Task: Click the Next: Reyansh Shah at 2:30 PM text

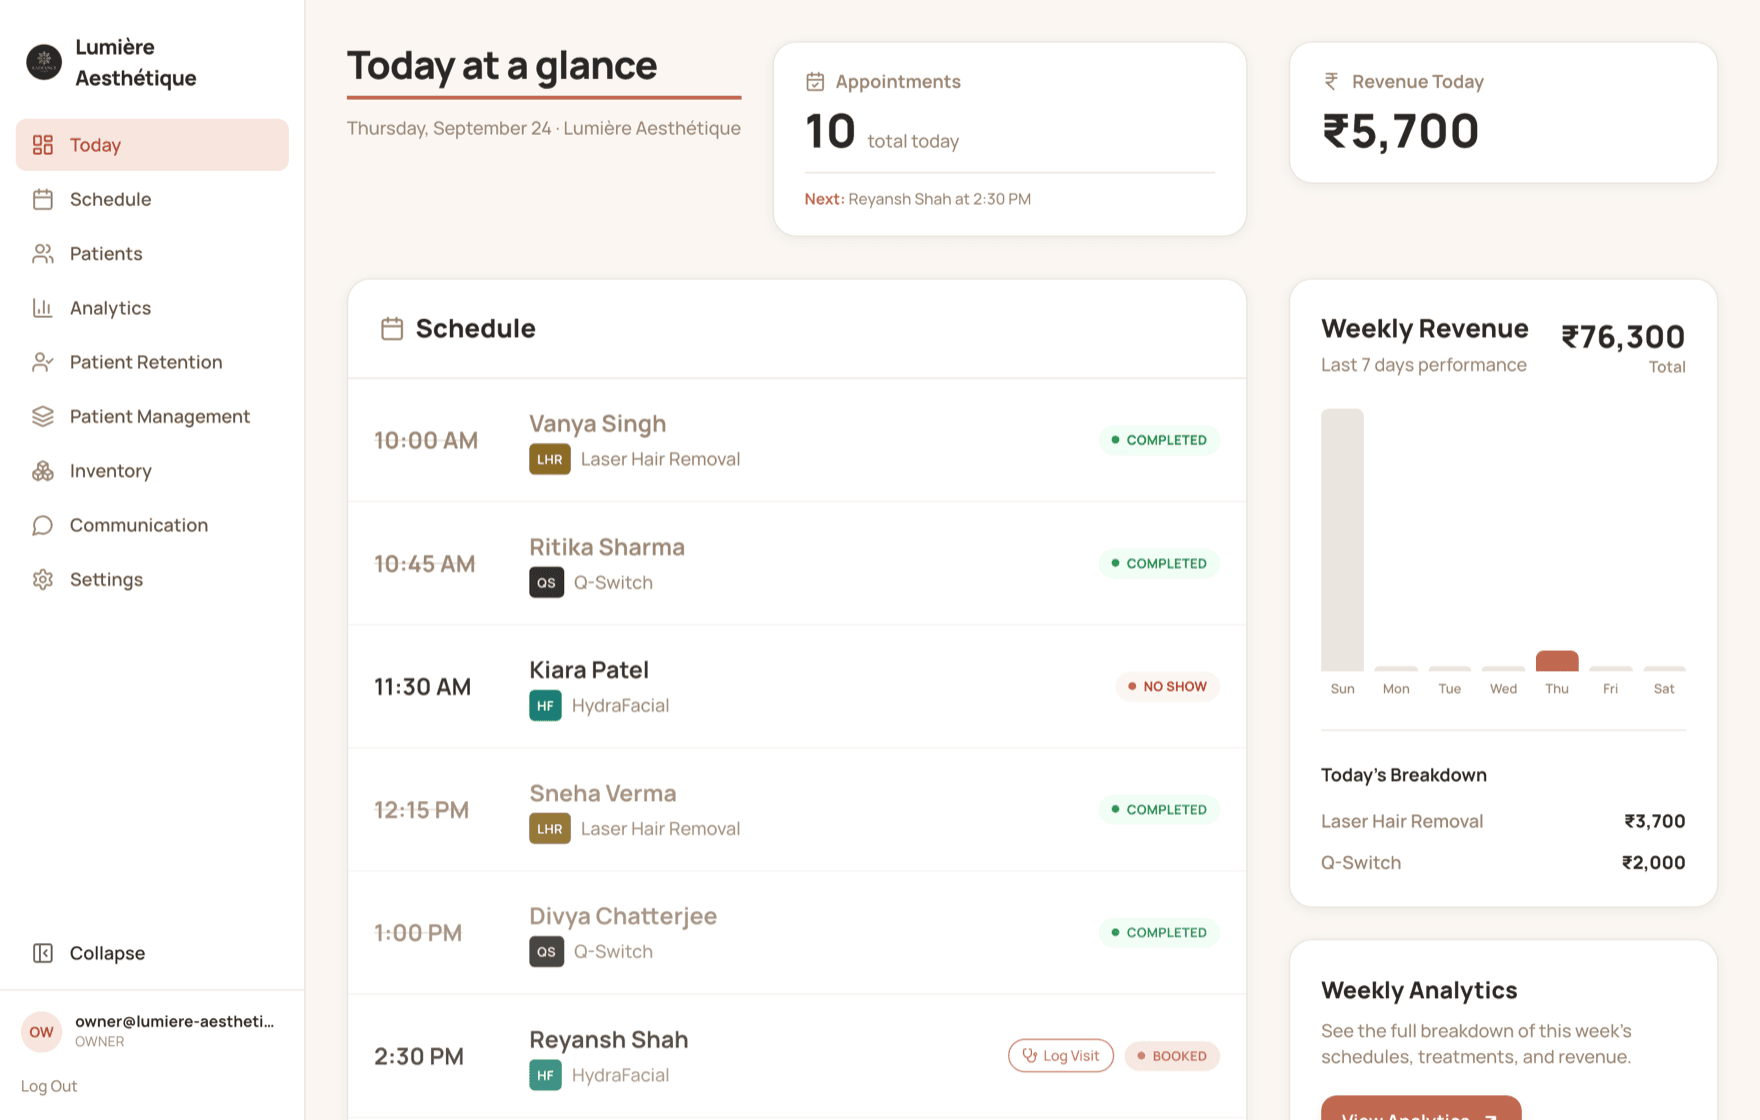Action: (918, 199)
